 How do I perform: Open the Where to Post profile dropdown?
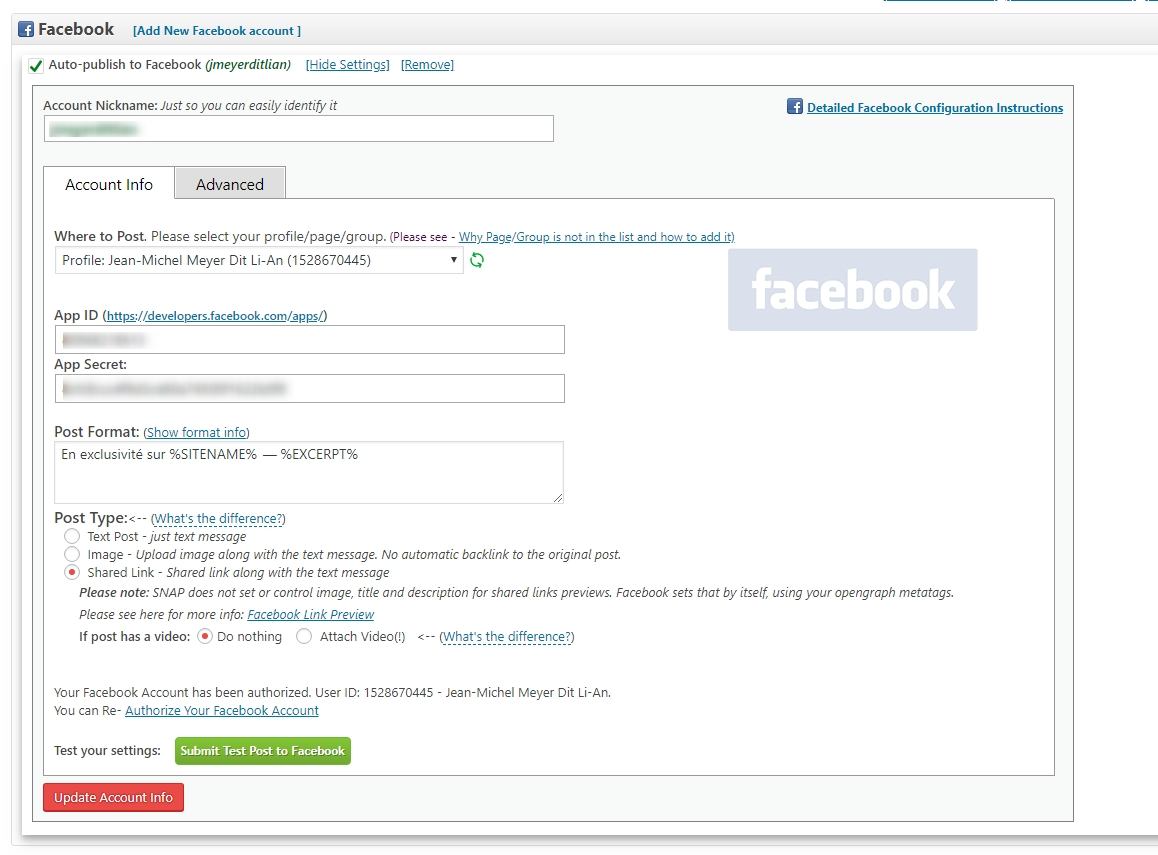point(259,260)
